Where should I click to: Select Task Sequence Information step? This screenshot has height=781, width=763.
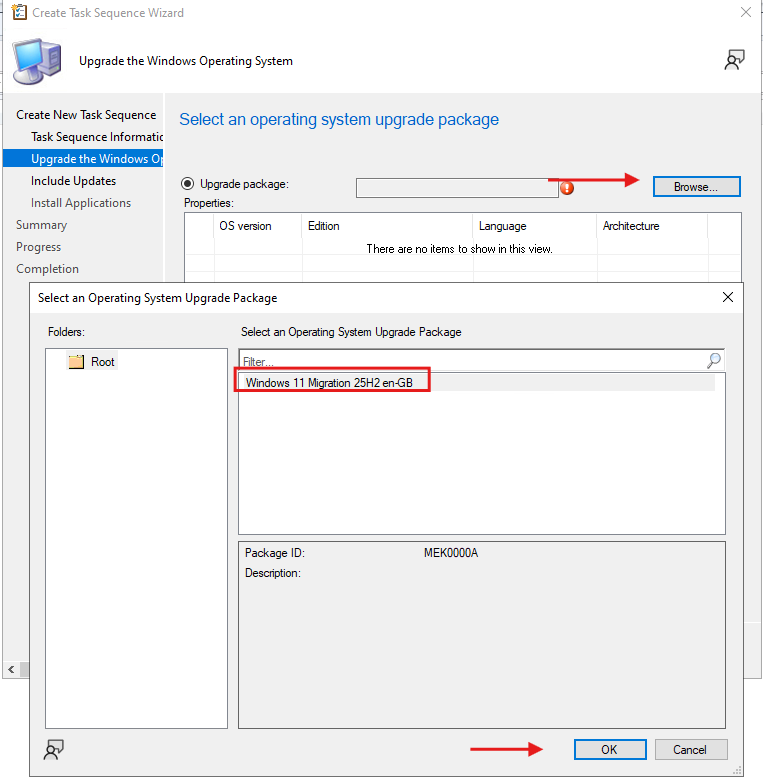point(97,137)
